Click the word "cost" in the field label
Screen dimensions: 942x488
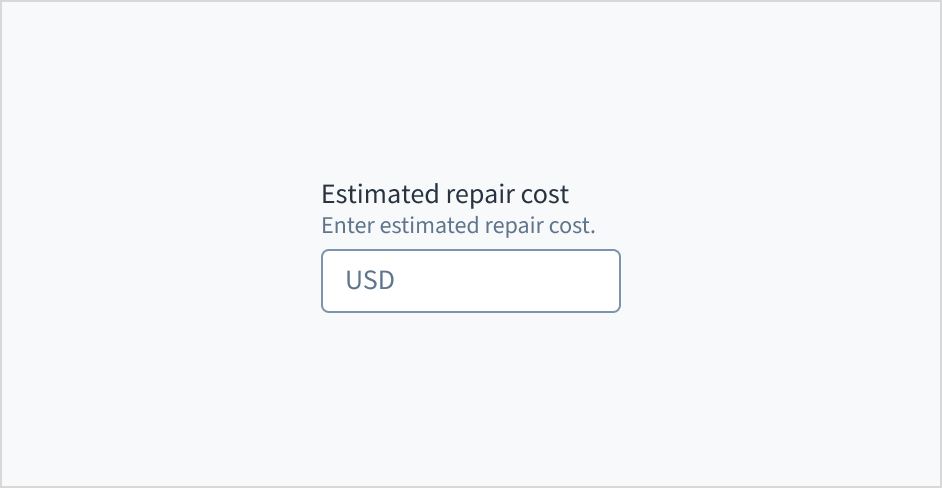(x=545, y=194)
